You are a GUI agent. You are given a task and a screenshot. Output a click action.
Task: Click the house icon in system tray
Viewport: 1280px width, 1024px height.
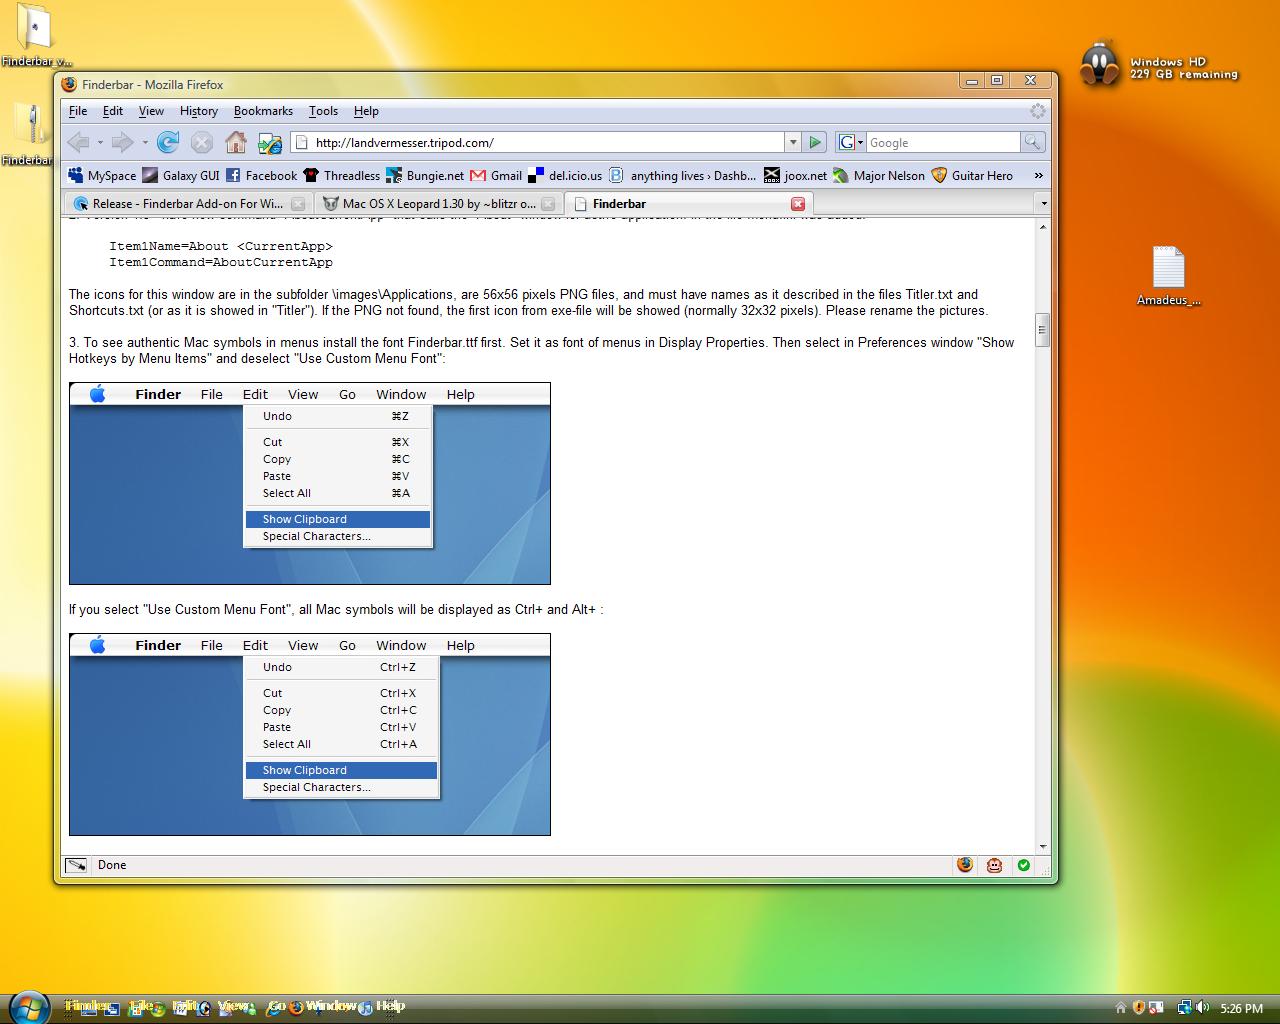(1121, 1008)
